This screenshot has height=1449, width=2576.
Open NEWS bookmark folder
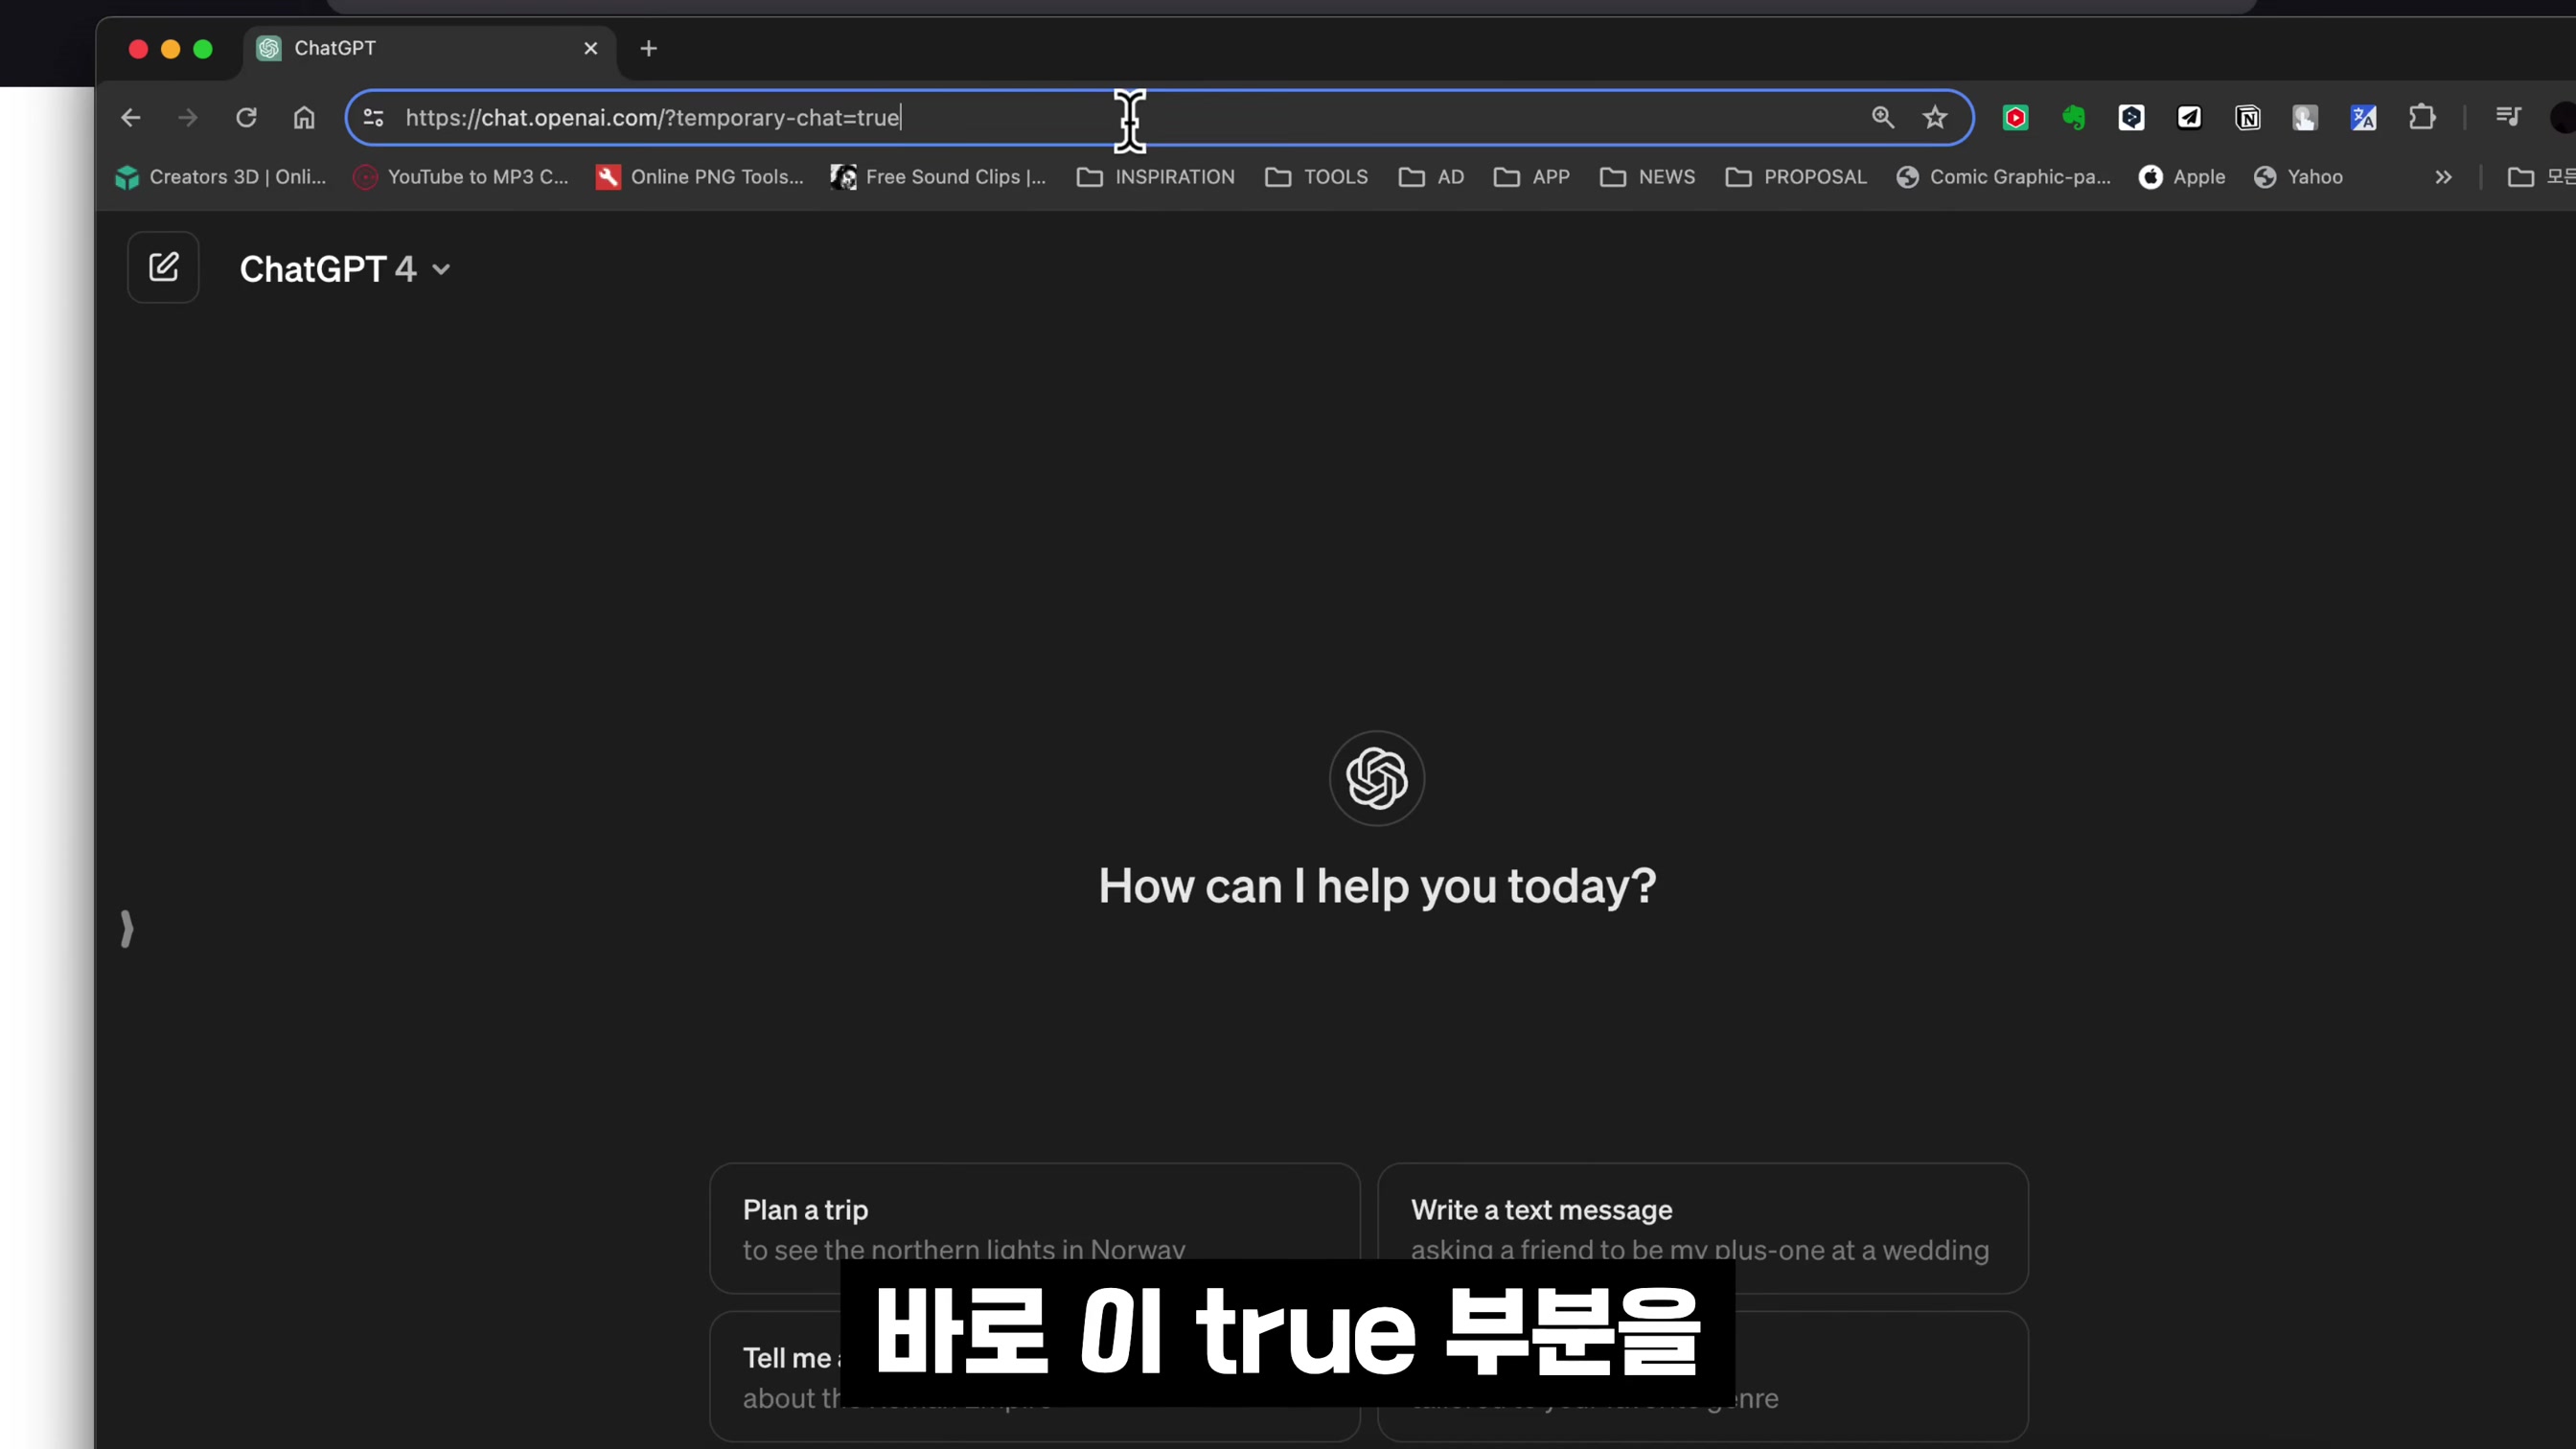[1647, 177]
